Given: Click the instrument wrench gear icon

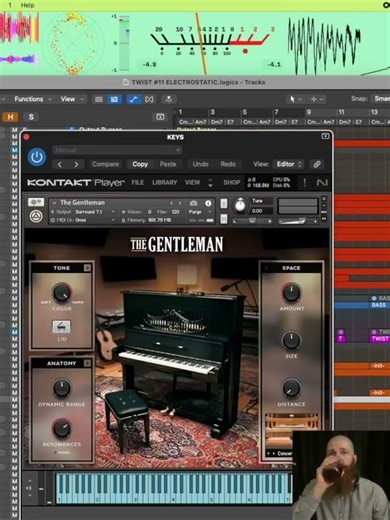Looking at the screenshot, I should pos(36,202).
